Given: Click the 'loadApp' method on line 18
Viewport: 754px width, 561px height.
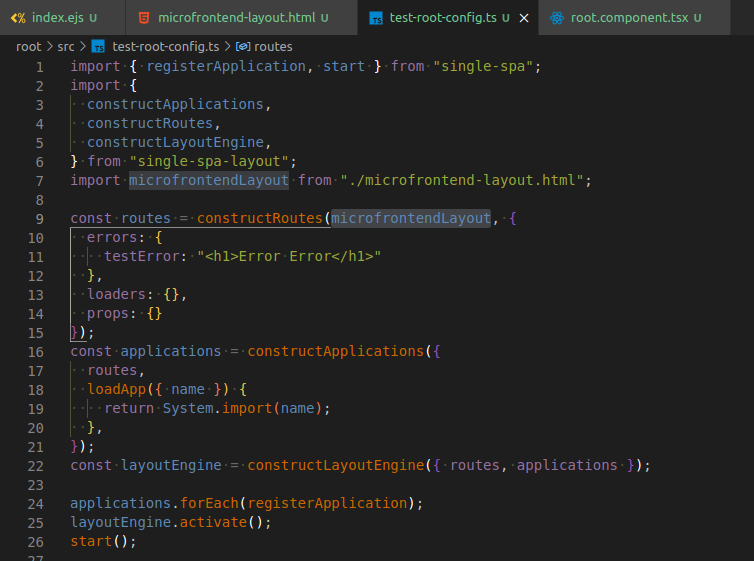Looking at the screenshot, I should click(116, 389).
